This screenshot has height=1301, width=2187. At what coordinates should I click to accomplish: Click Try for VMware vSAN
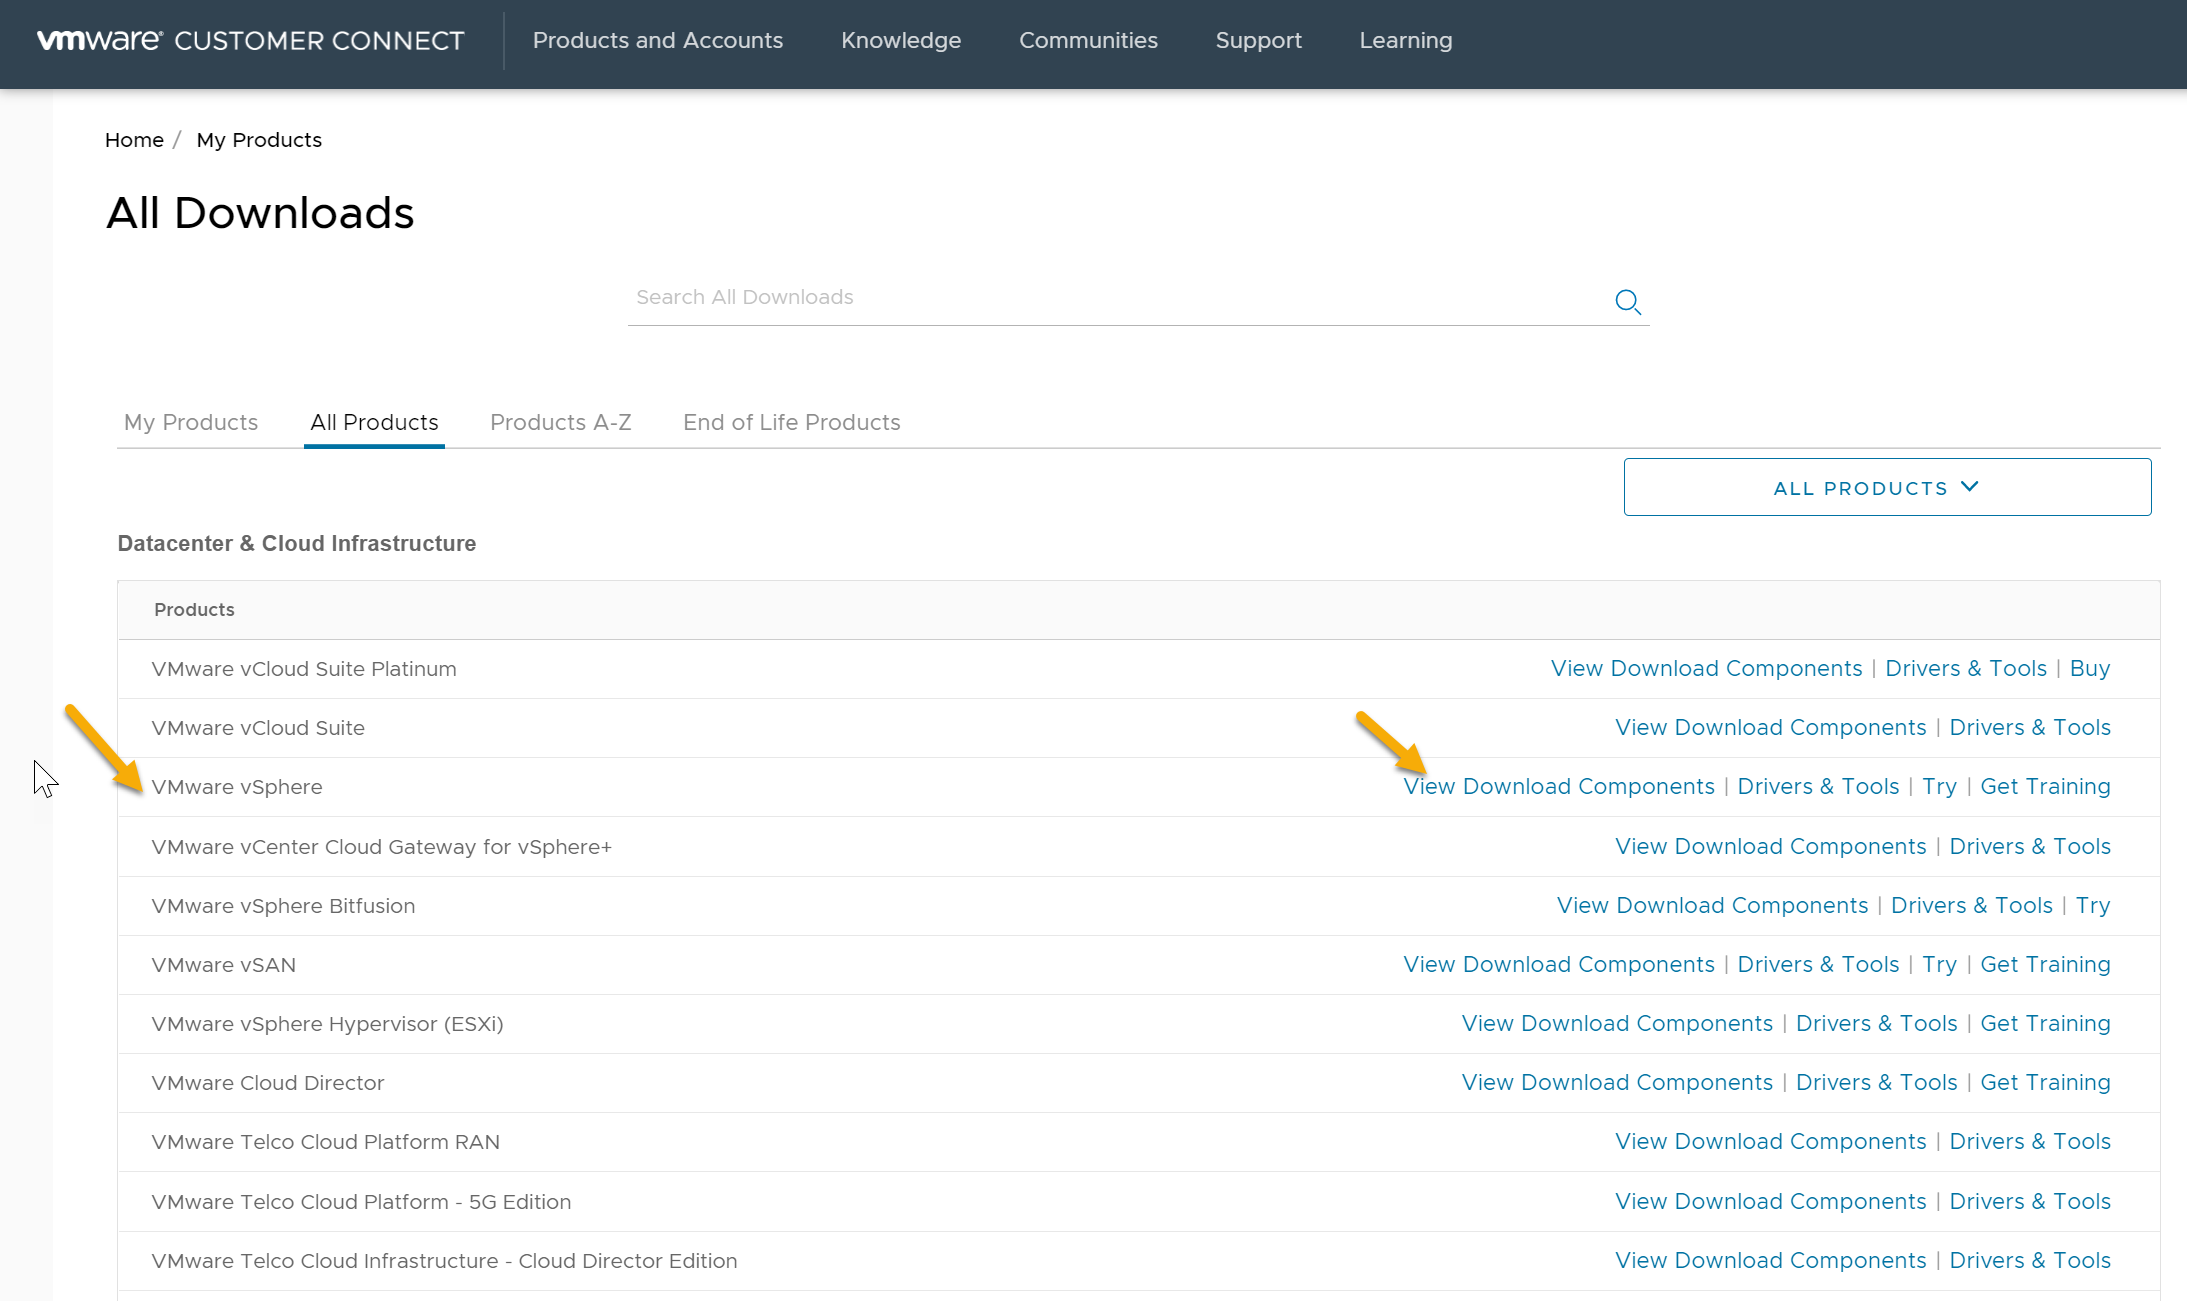point(1939,964)
